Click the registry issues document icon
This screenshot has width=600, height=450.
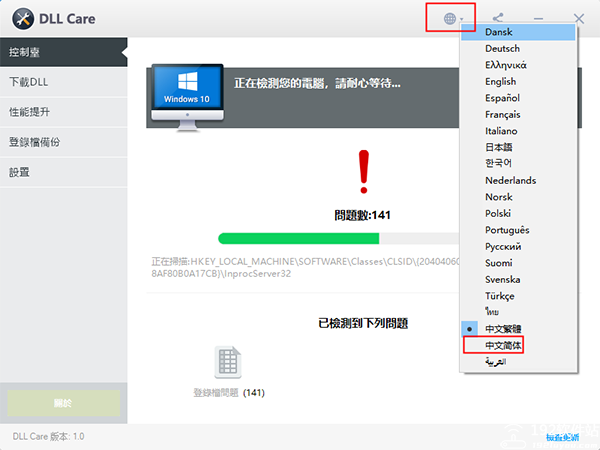(228, 362)
